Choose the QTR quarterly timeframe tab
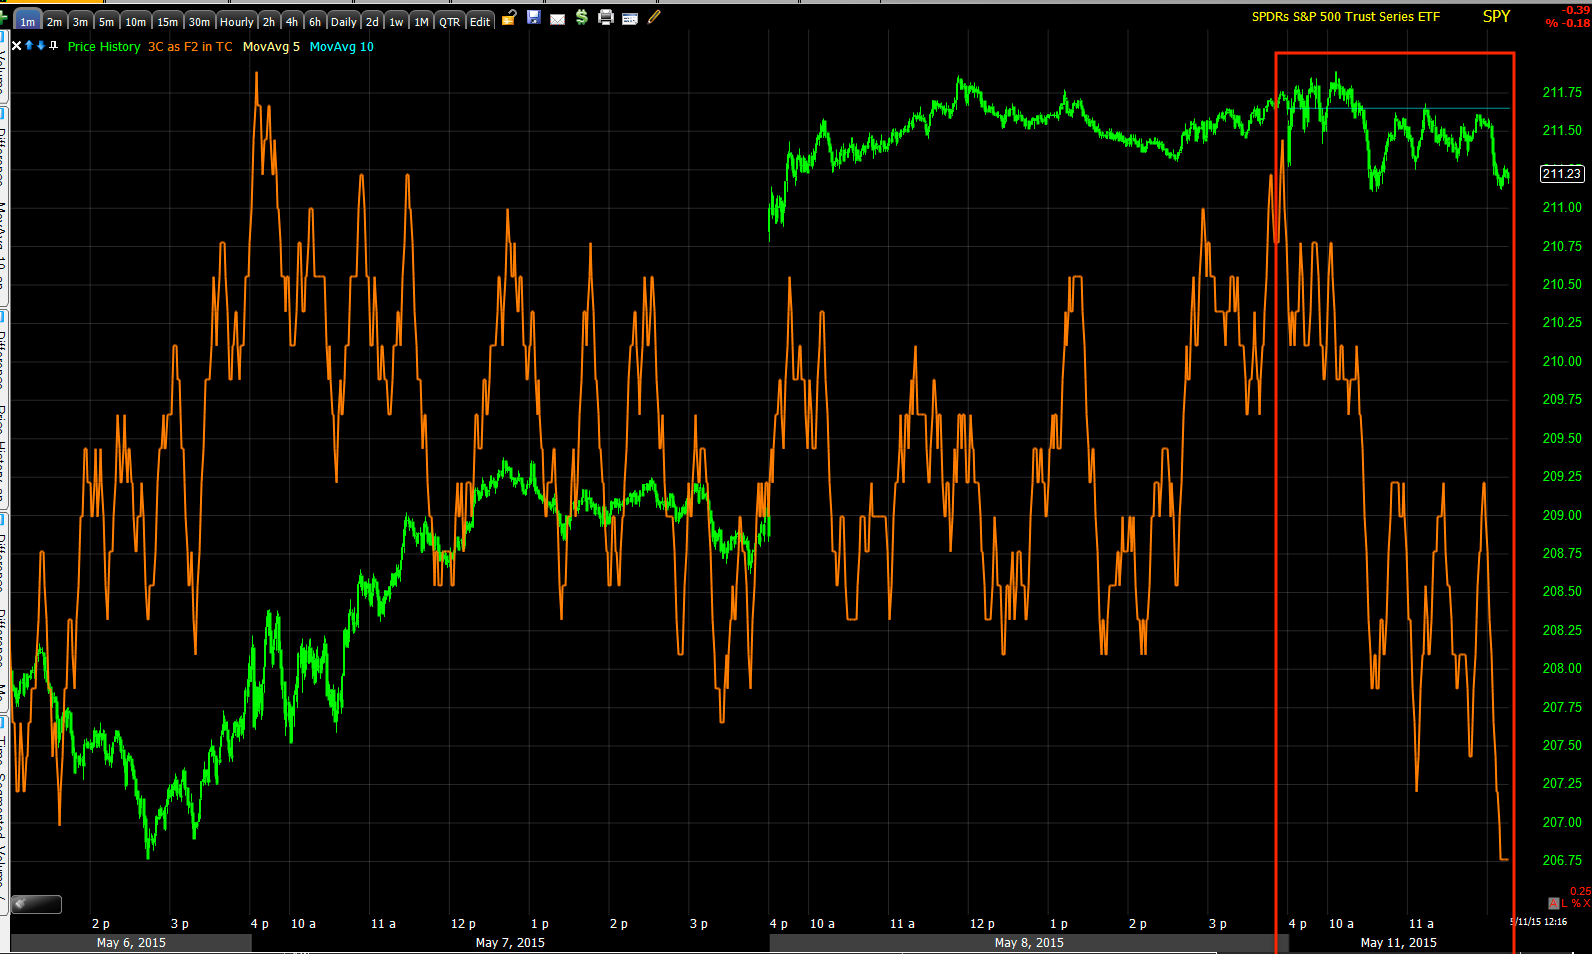Screen dimensions: 1592x954 (x=450, y=21)
